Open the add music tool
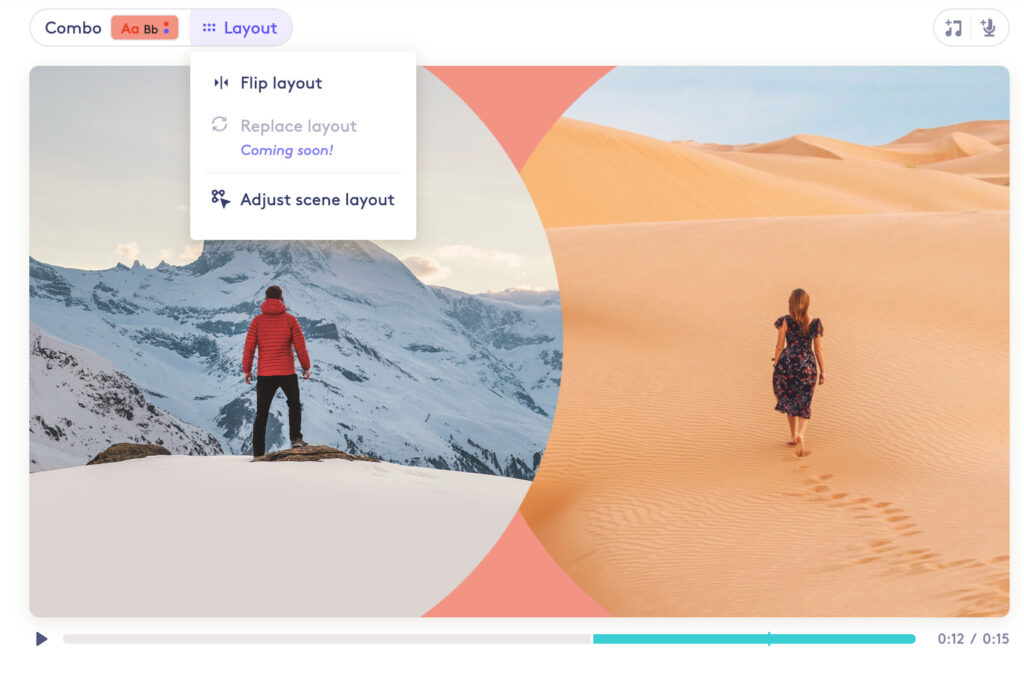Screen dimensions: 1024x676 tap(952, 28)
